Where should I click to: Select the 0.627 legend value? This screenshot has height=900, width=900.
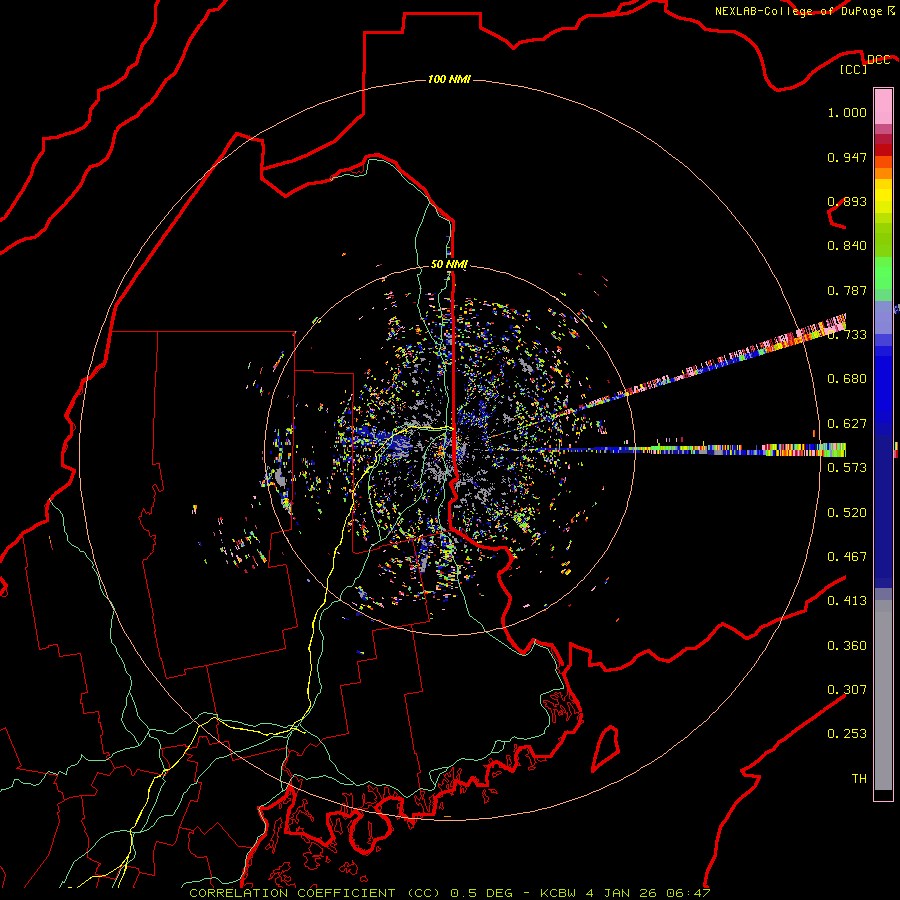(x=847, y=424)
